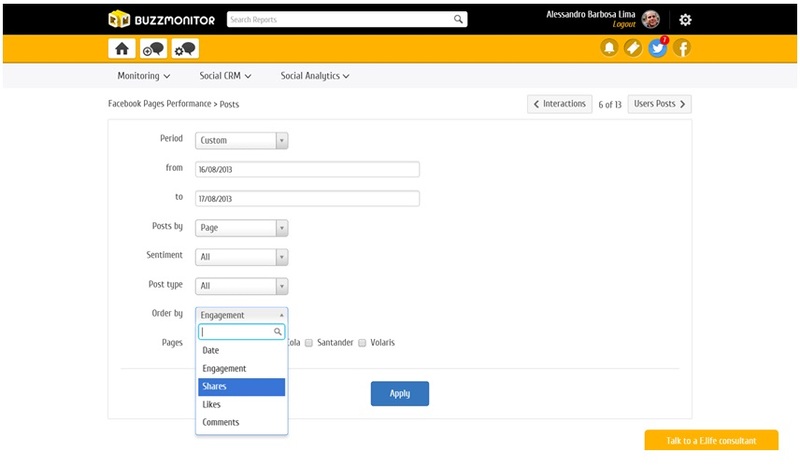Click the speech bubble settings gear icon
Image resolution: width=800 pixels, height=466 pixels.
tap(184, 48)
